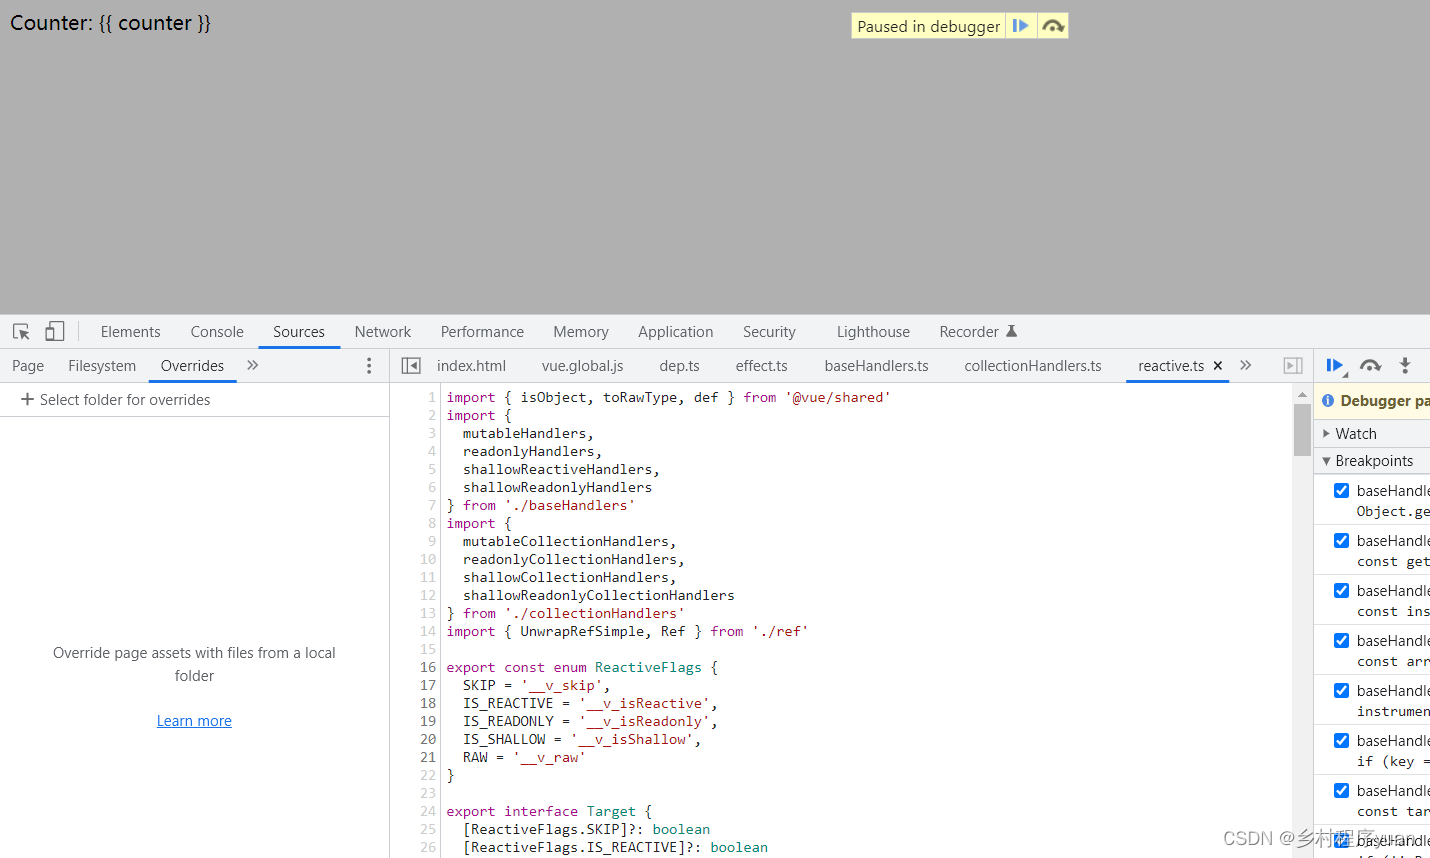Switch to the Security tab

769,332
